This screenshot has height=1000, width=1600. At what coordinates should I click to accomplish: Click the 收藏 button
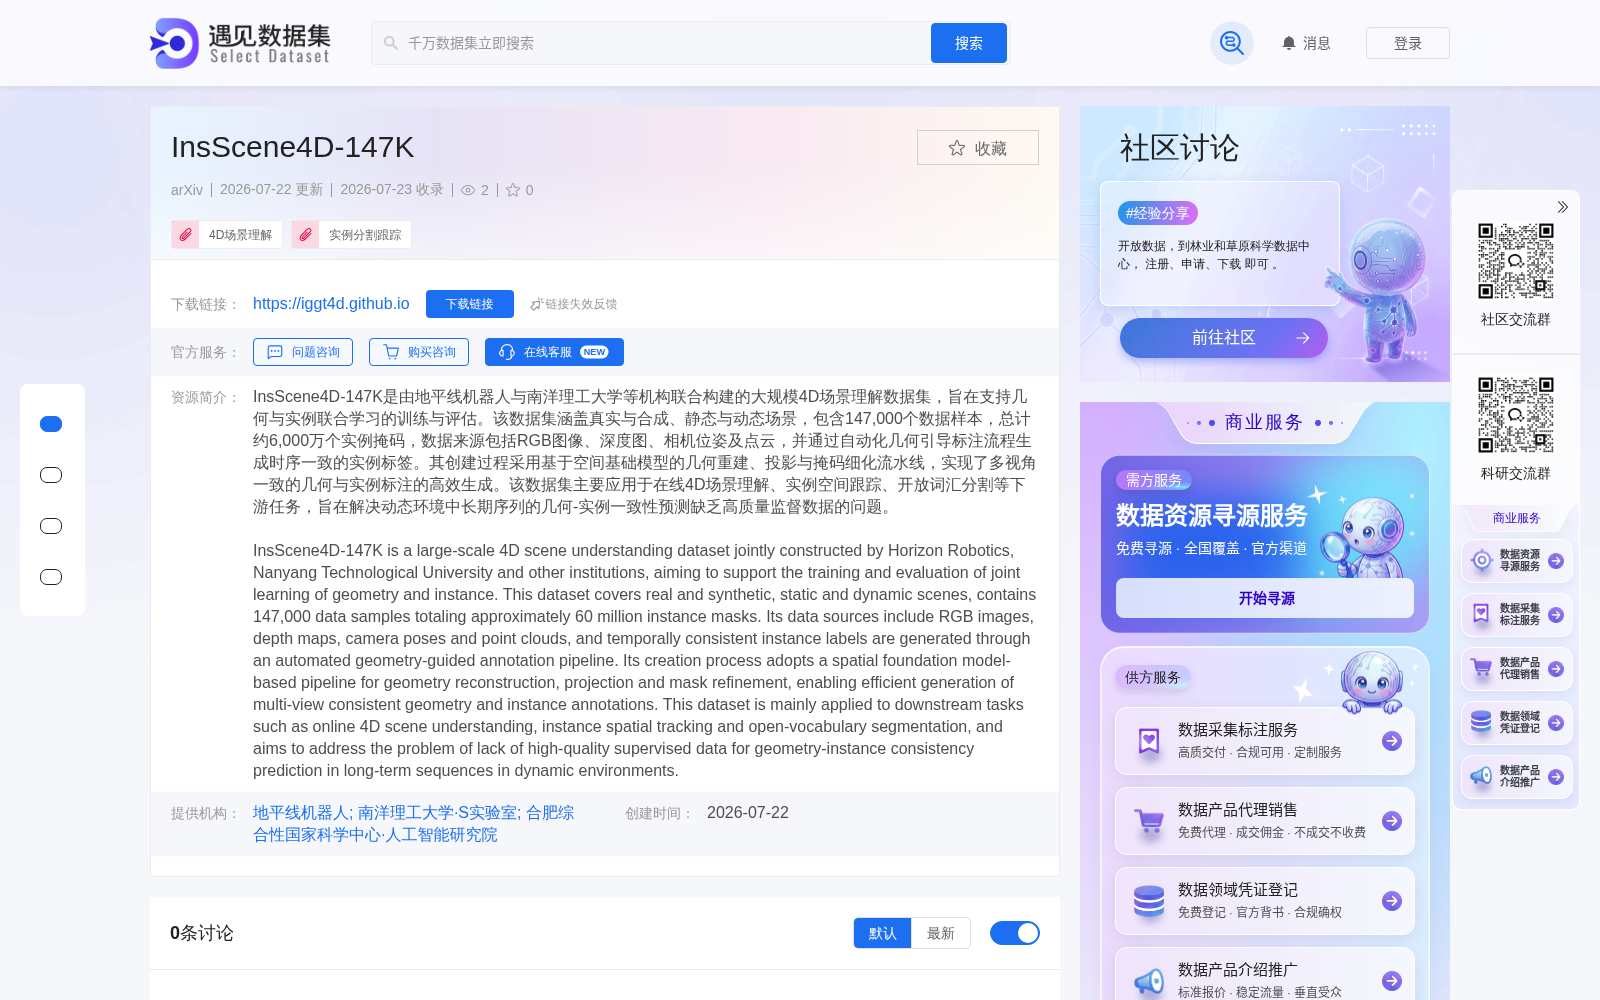pos(978,148)
